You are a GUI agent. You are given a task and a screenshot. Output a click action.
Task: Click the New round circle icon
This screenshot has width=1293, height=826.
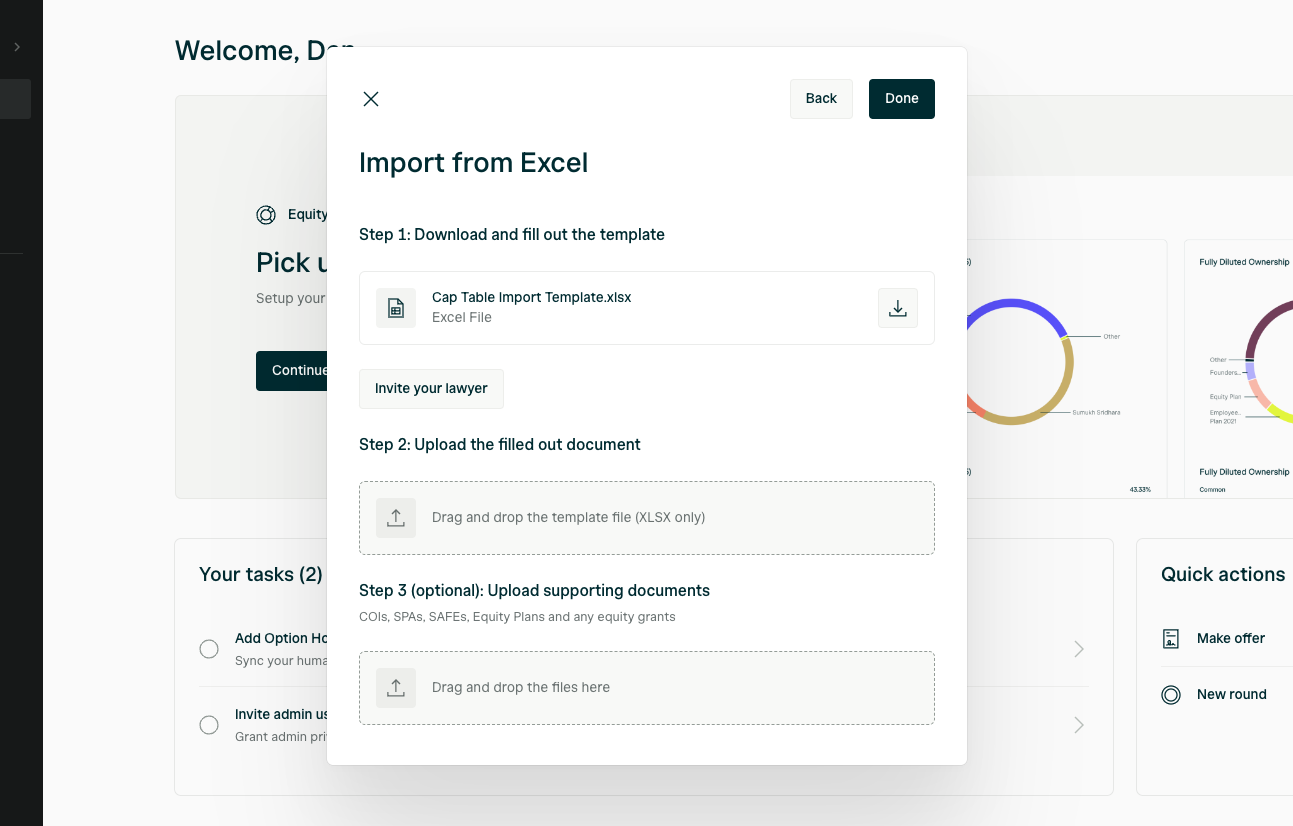pyautogui.click(x=1171, y=694)
